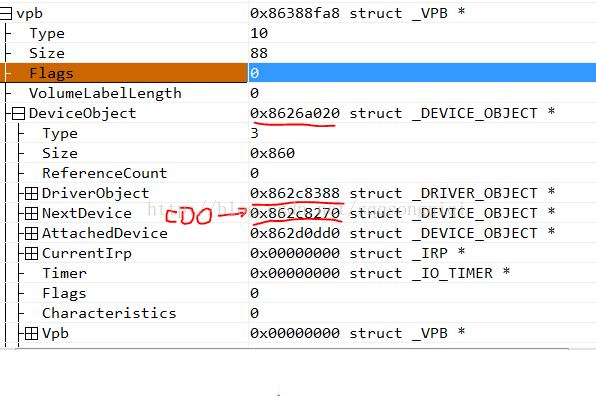Viewport: 596px width, 396px height.
Task: Click the value 0x00000000 struct _IO_TIMER *
Action: pyautogui.click(x=380, y=273)
